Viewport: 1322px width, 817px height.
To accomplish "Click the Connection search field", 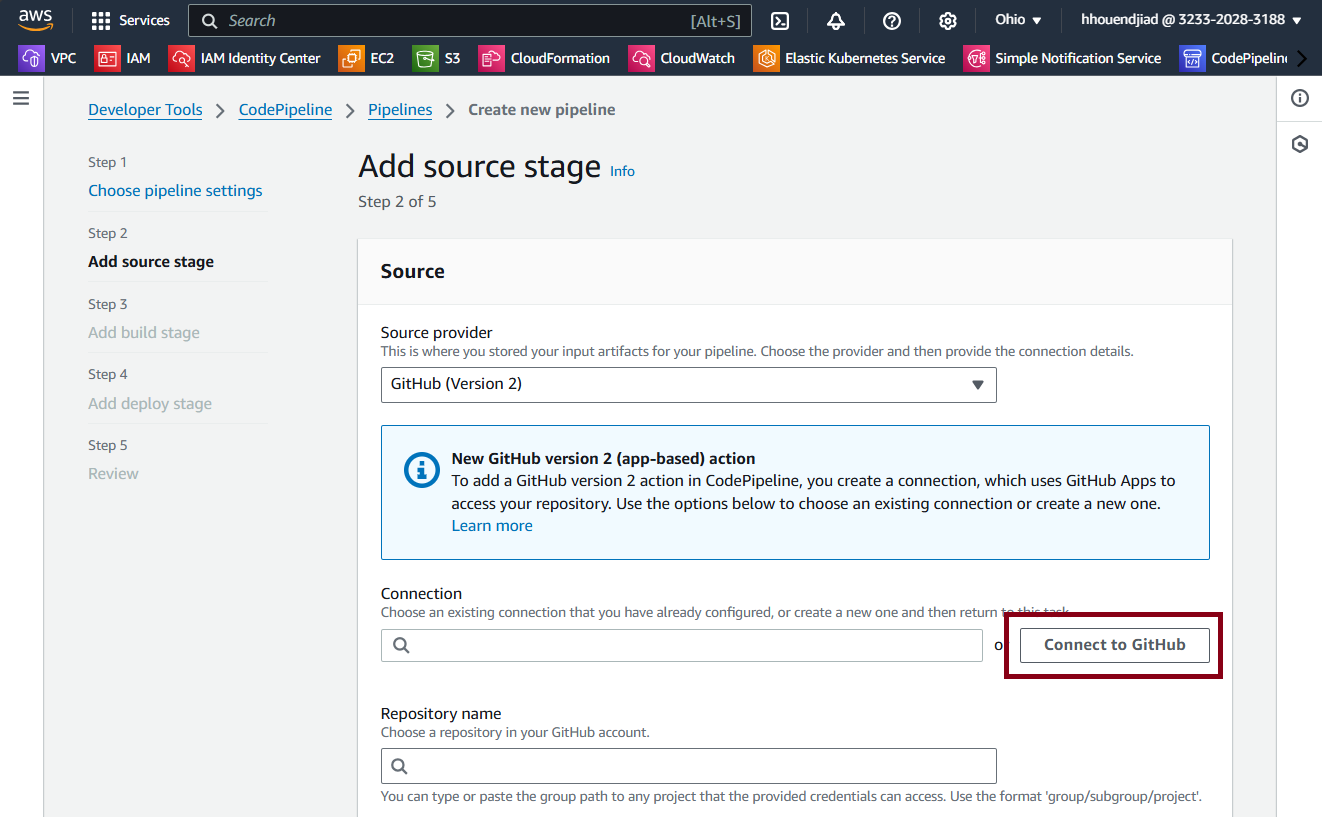I will click(x=682, y=645).
